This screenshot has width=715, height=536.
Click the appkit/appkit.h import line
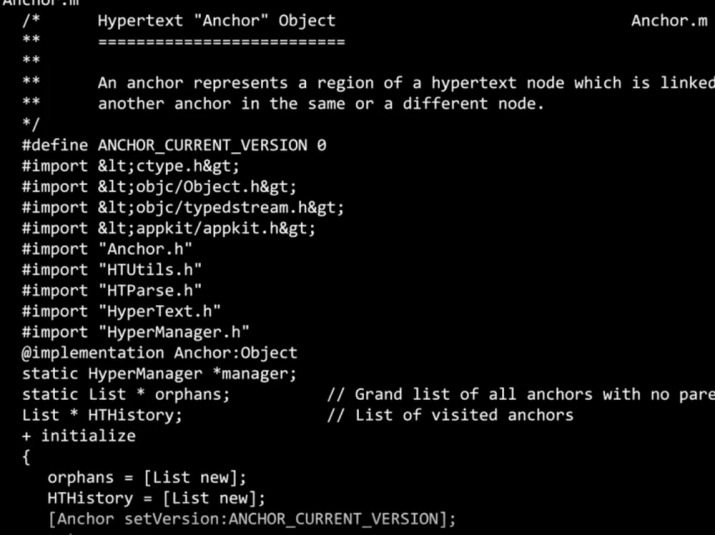[169, 228]
